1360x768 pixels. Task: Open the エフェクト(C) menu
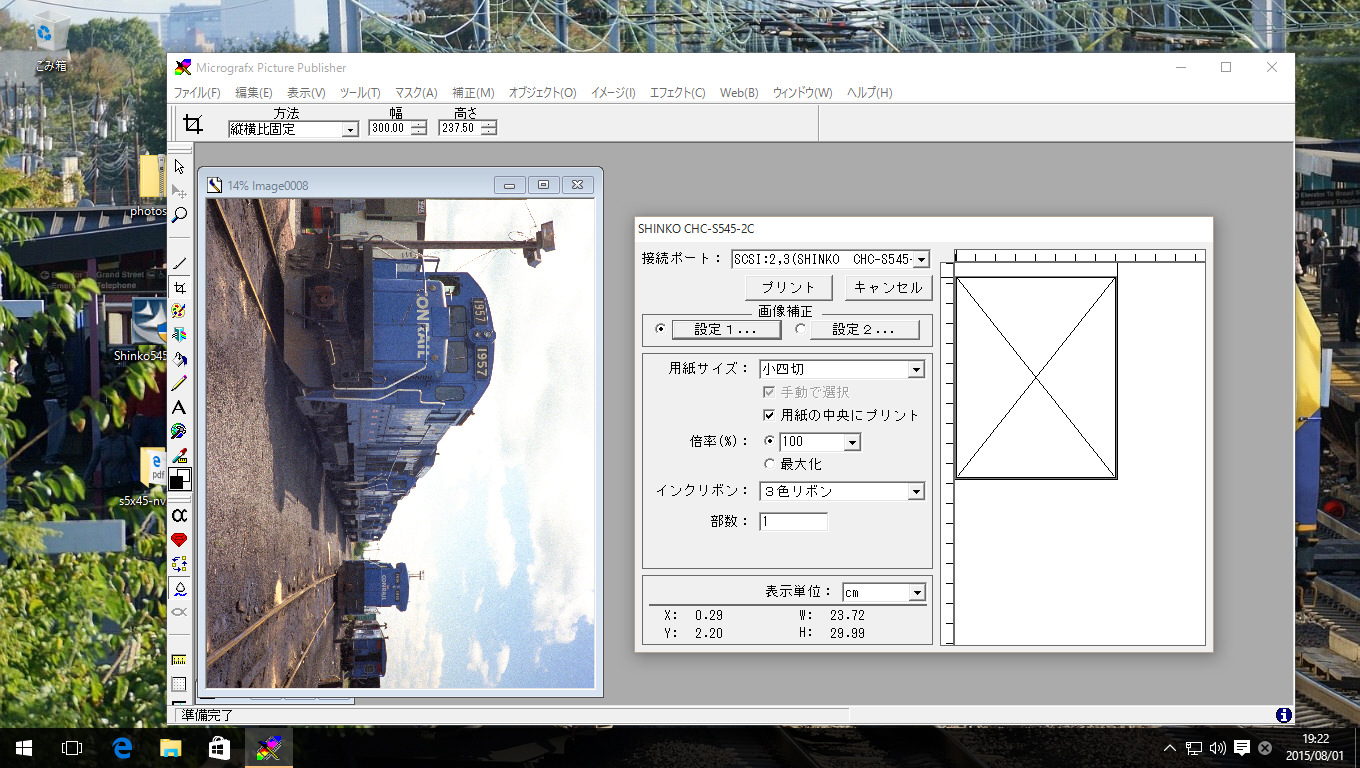677,93
